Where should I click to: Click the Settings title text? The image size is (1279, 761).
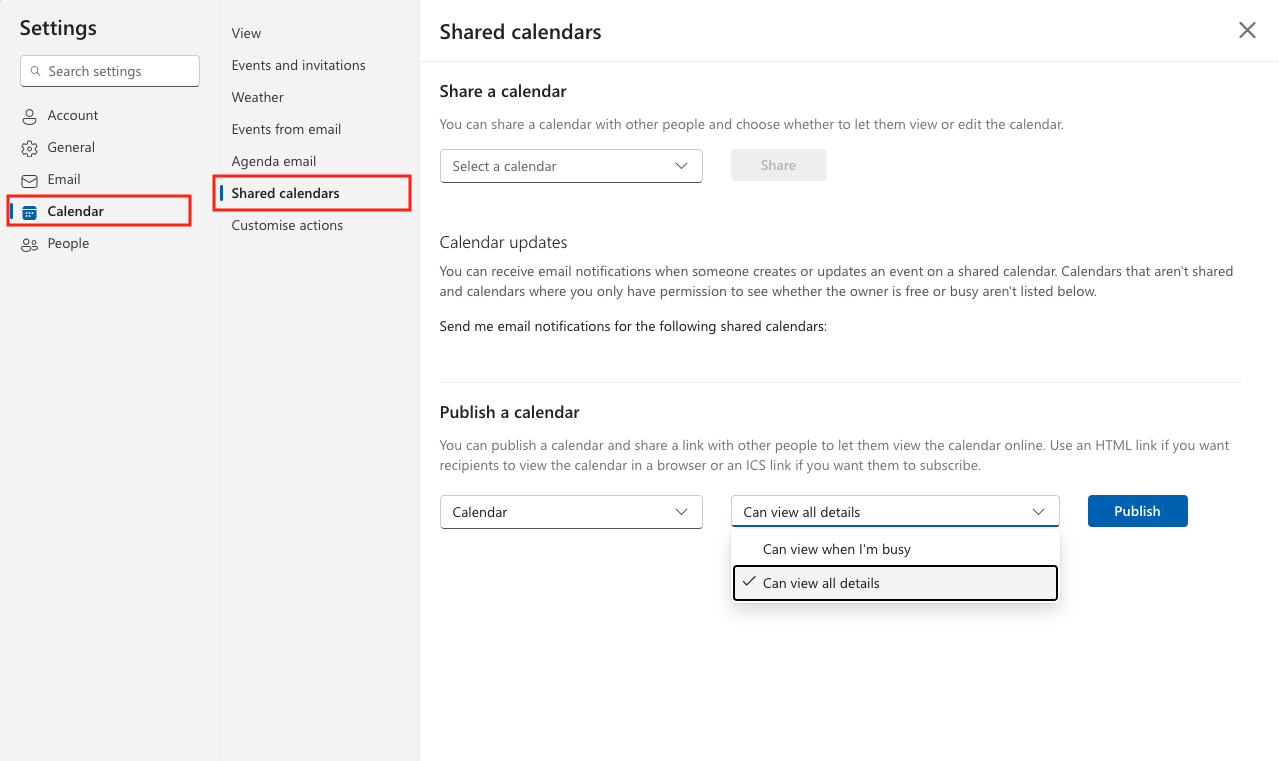(58, 27)
